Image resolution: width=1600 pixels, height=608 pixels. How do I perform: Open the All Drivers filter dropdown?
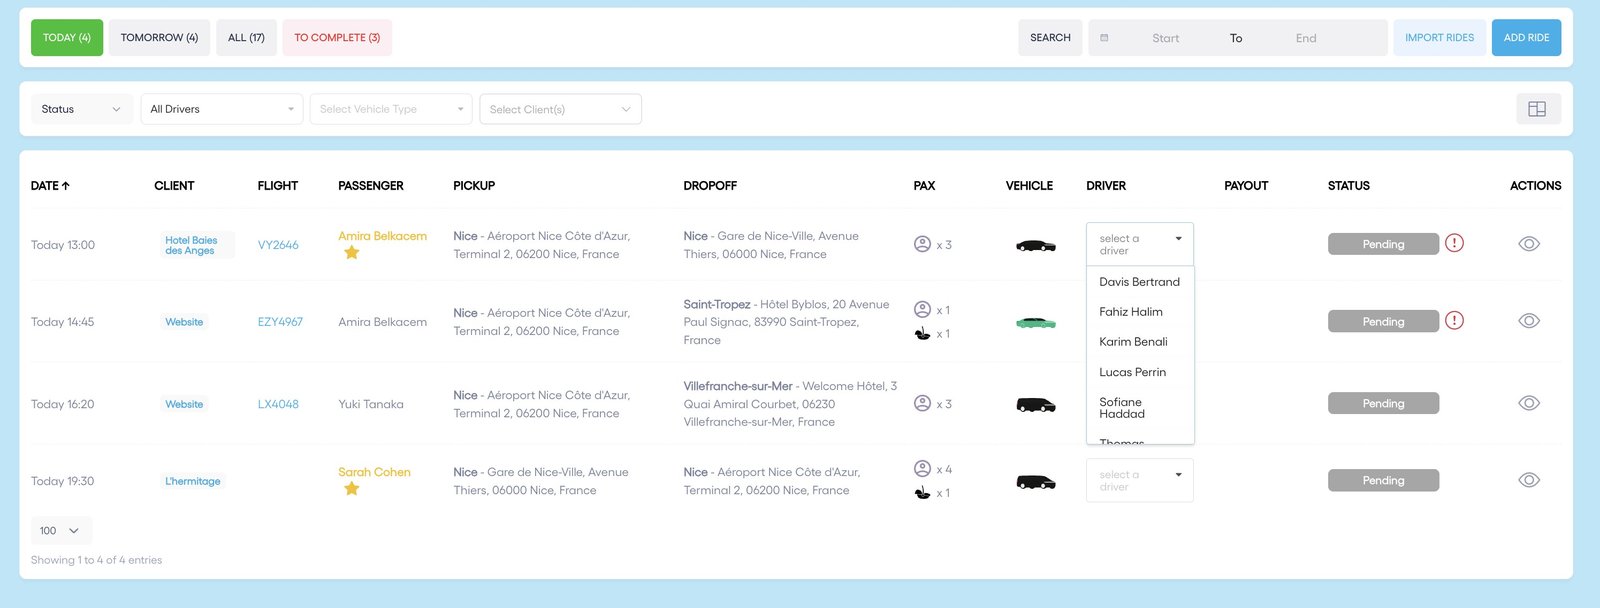click(222, 109)
